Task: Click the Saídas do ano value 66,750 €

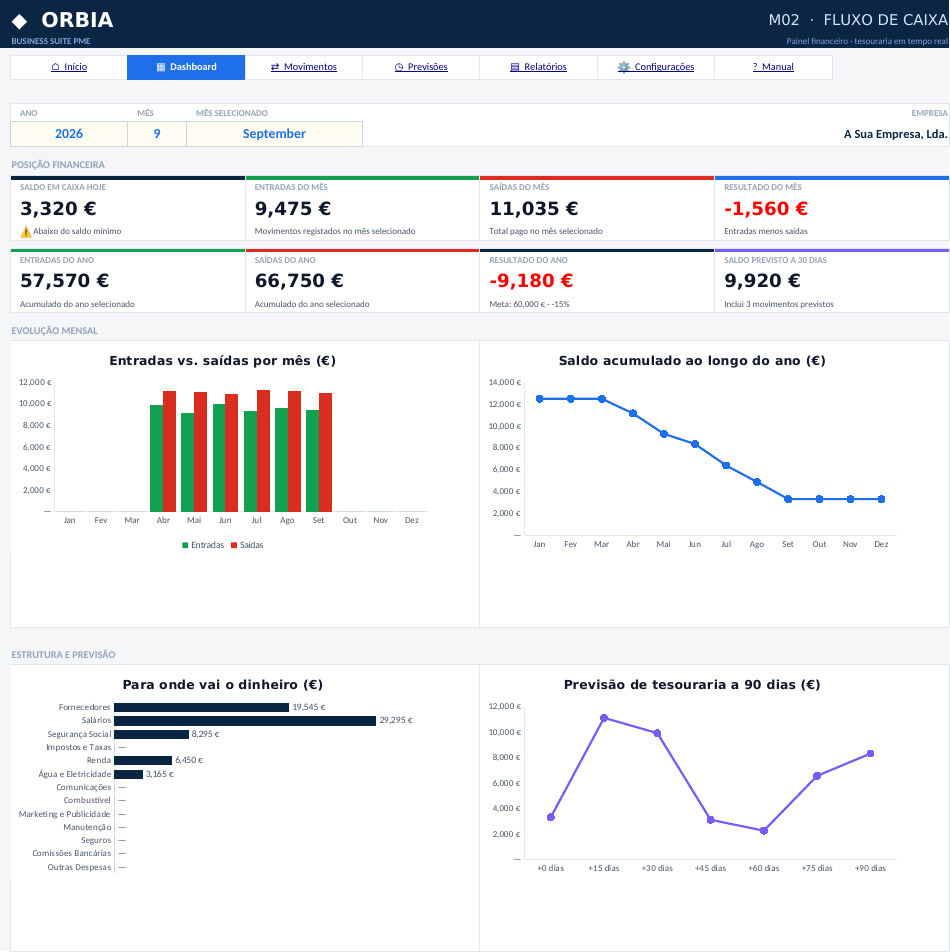Action: (299, 281)
